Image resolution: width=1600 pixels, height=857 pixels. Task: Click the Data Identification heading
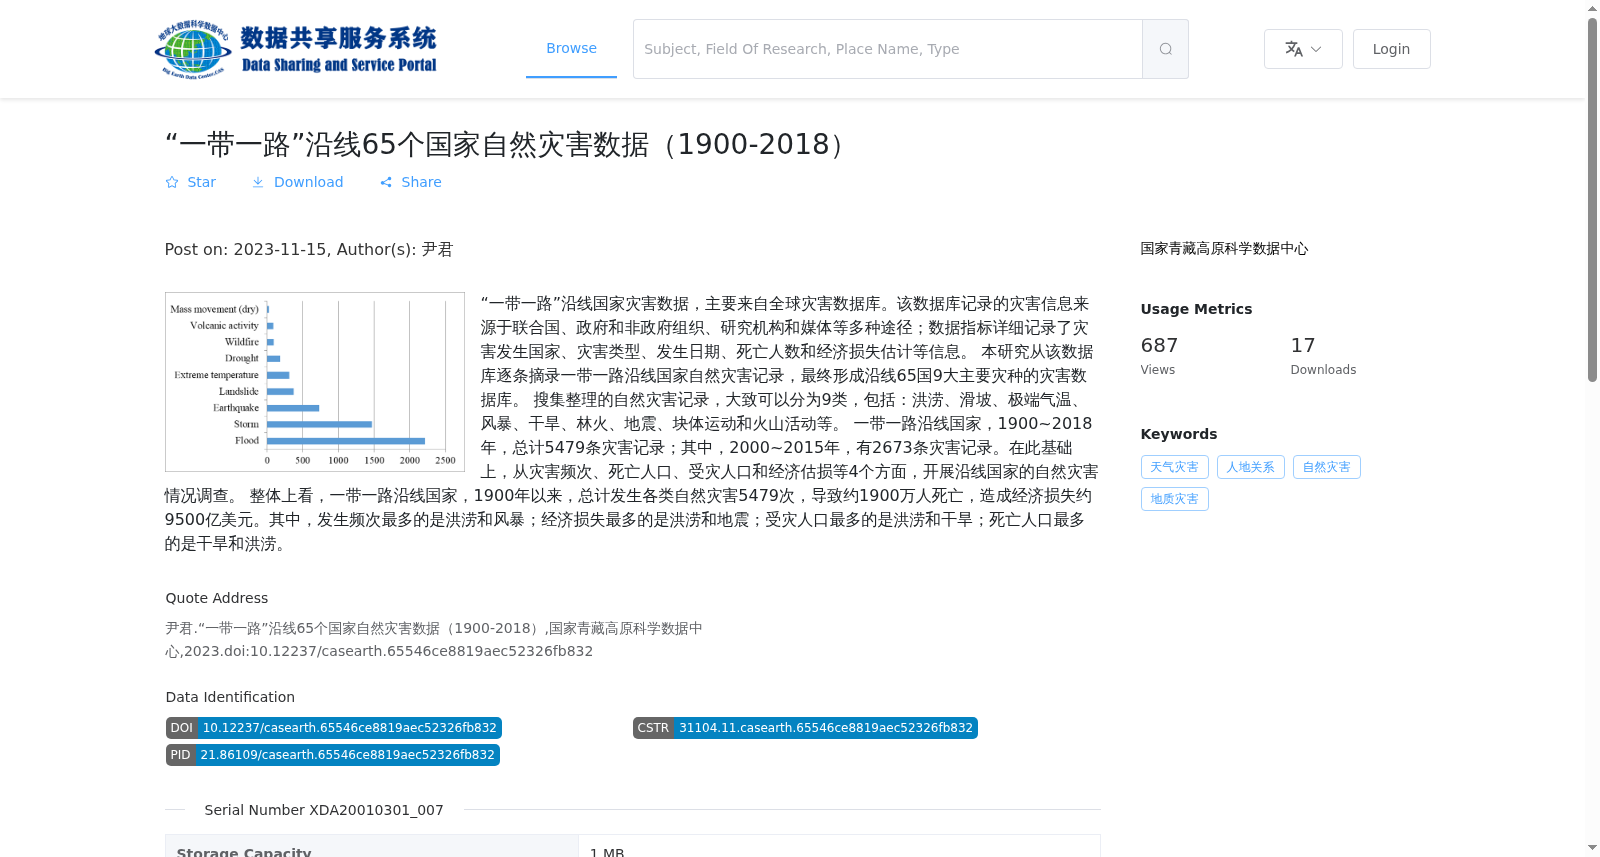click(x=230, y=697)
